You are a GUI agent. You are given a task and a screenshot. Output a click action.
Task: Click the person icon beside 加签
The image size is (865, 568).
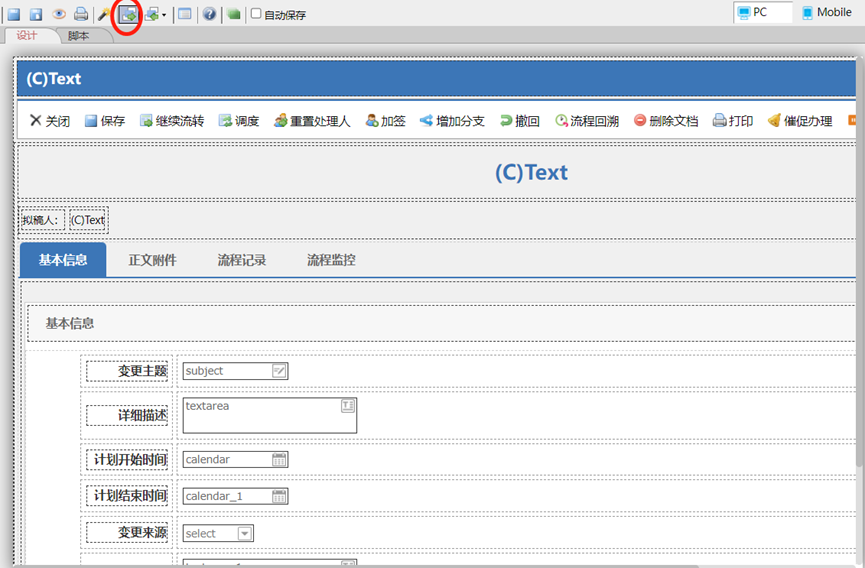click(x=372, y=120)
